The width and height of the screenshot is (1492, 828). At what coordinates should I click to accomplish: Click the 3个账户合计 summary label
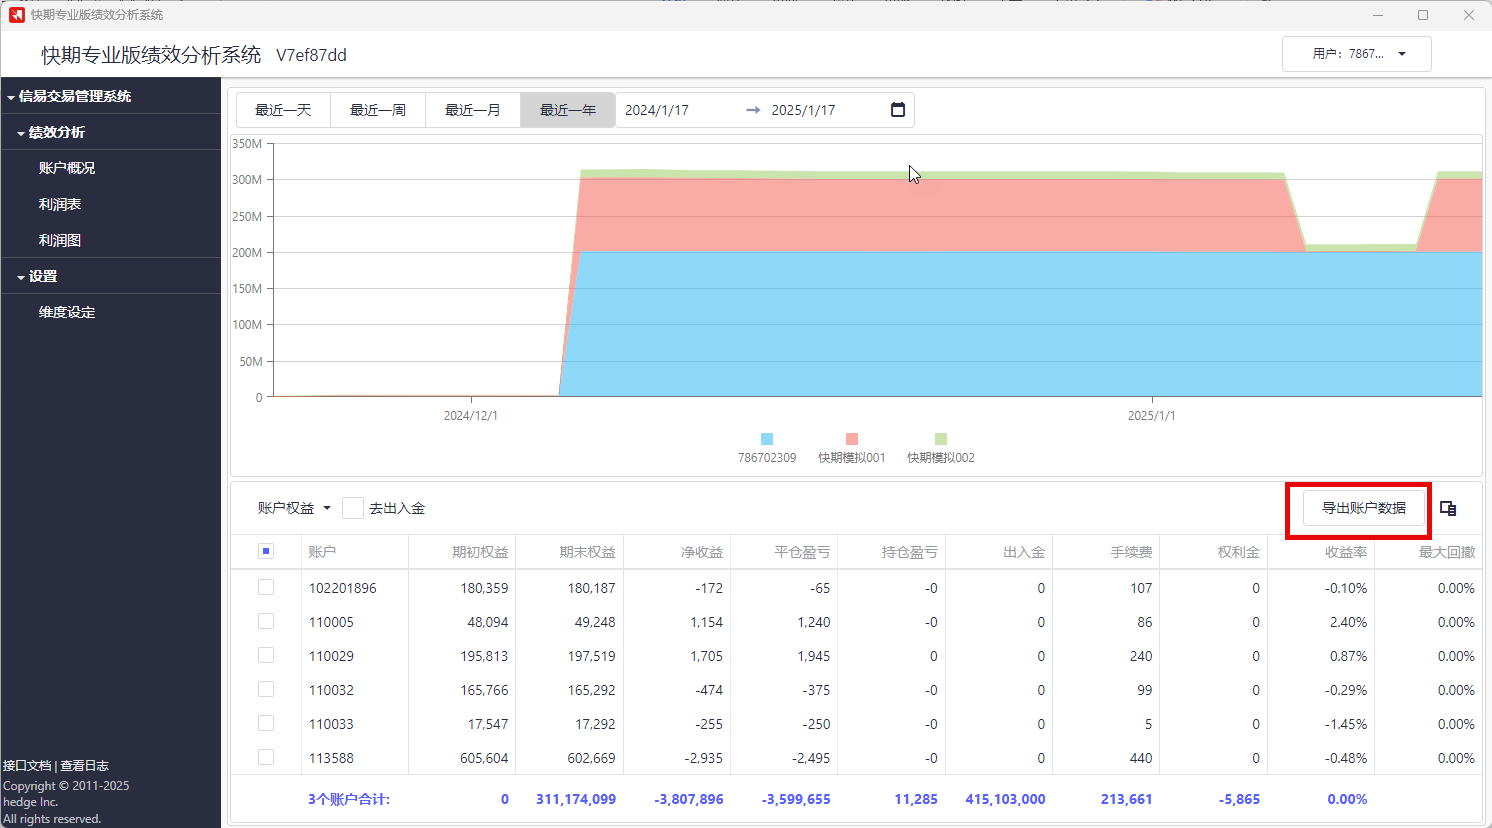349,799
